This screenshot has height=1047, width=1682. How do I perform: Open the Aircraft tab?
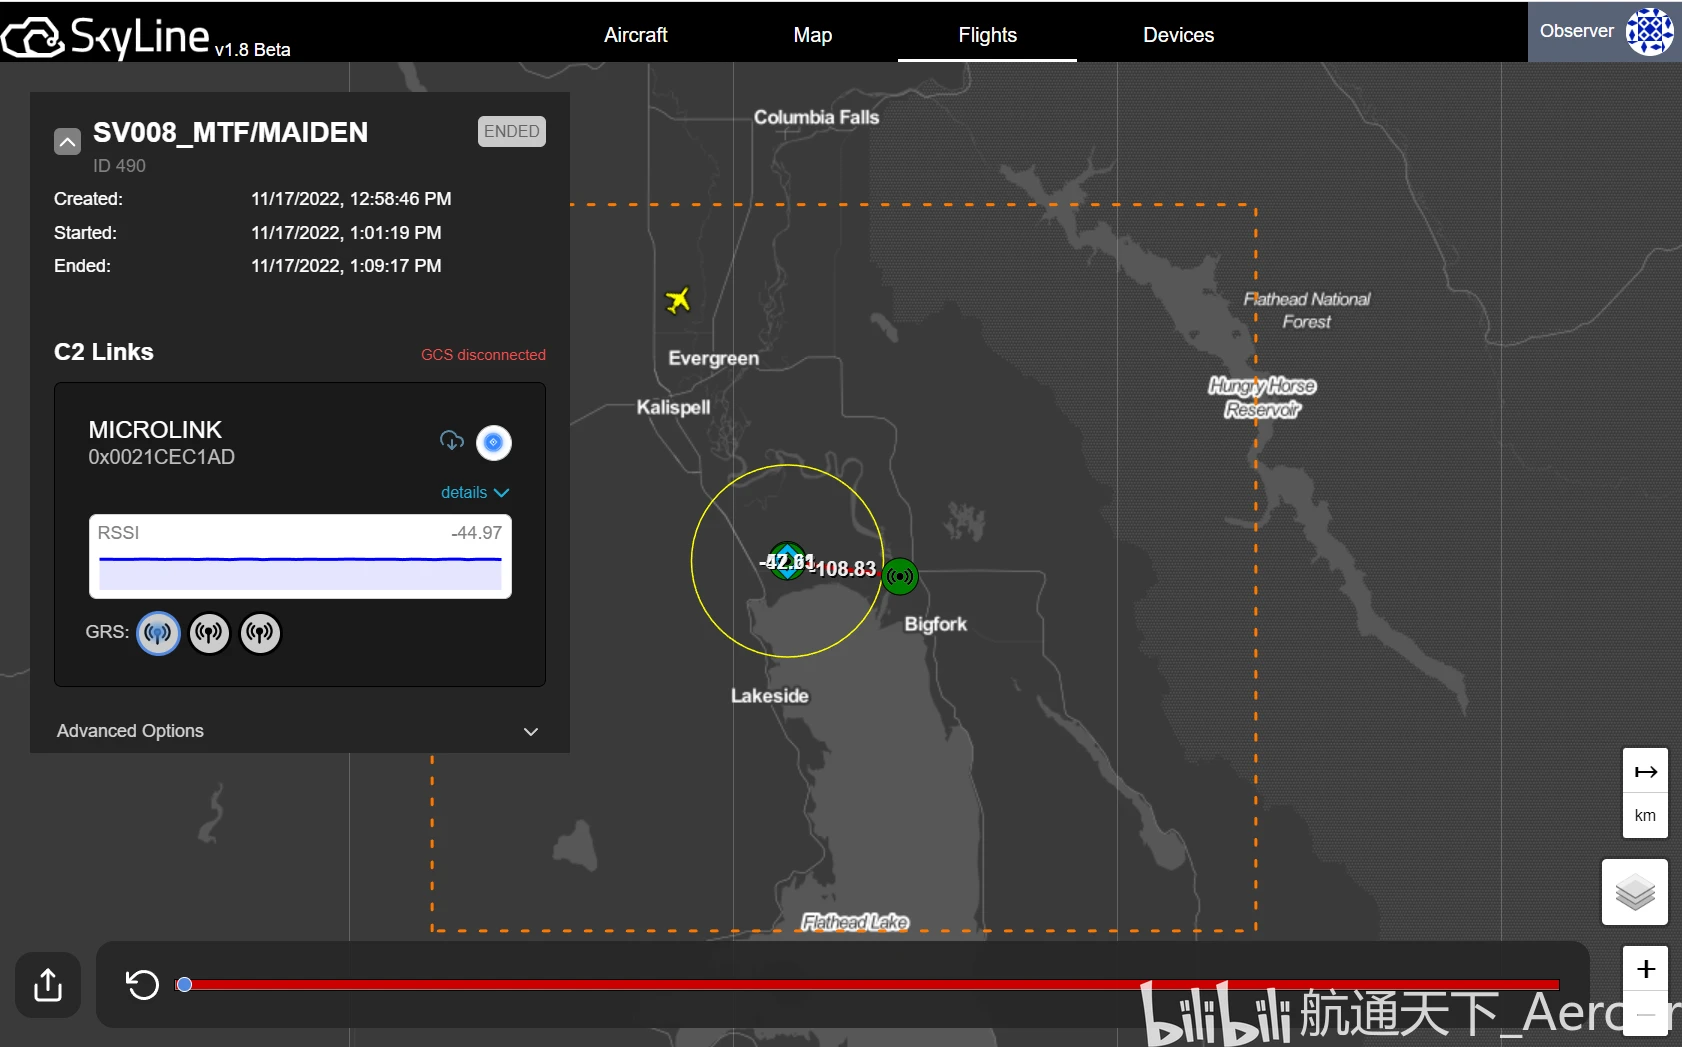pos(635,35)
